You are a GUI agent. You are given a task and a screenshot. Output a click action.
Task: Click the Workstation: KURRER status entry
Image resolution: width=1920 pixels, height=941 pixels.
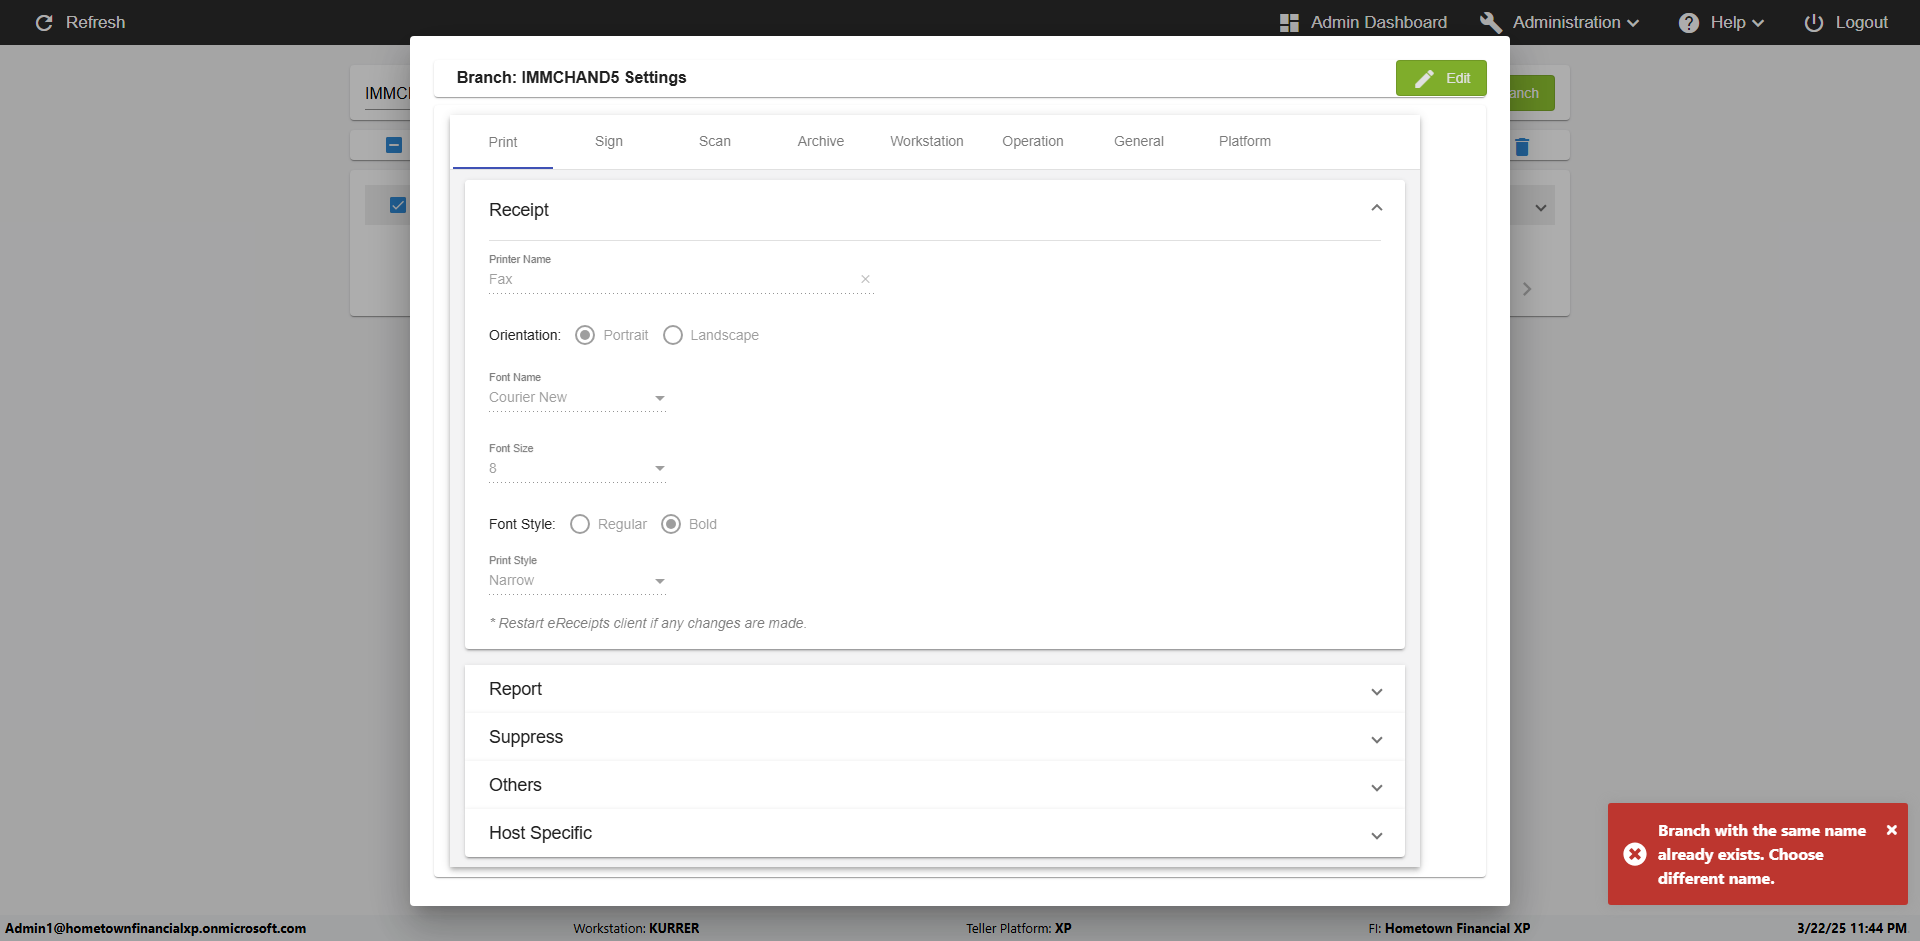(636, 928)
